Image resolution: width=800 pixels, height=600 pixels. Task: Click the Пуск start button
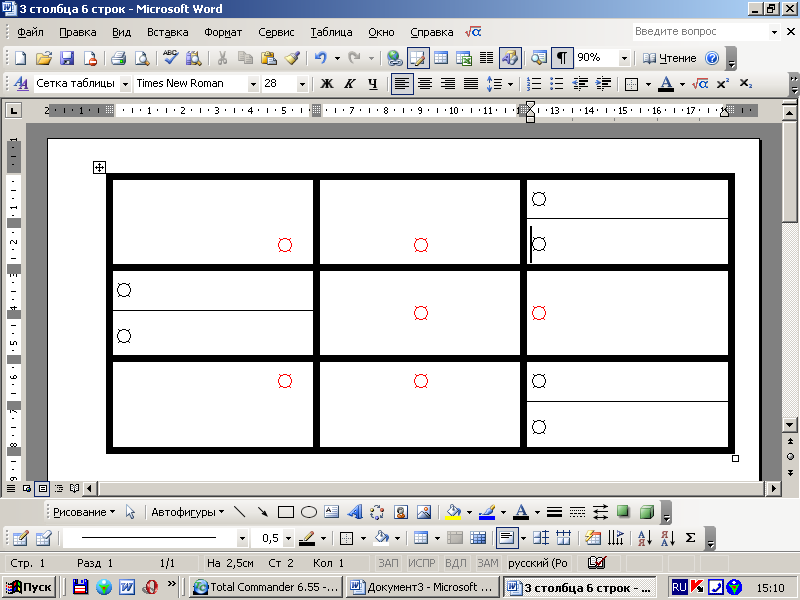tap(29, 587)
